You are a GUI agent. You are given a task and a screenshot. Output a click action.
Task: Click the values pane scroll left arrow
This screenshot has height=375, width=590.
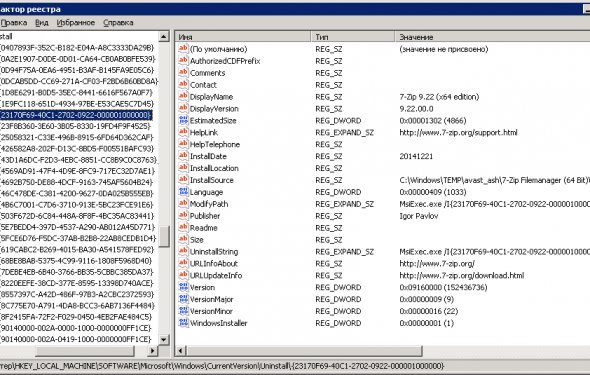click(181, 351)
